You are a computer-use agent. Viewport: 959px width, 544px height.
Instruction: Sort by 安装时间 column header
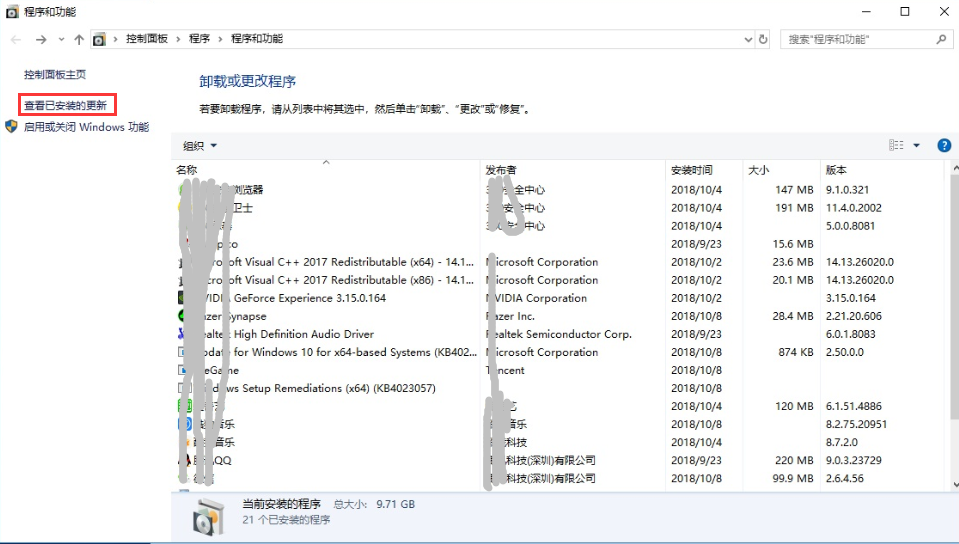coord(692,170)
